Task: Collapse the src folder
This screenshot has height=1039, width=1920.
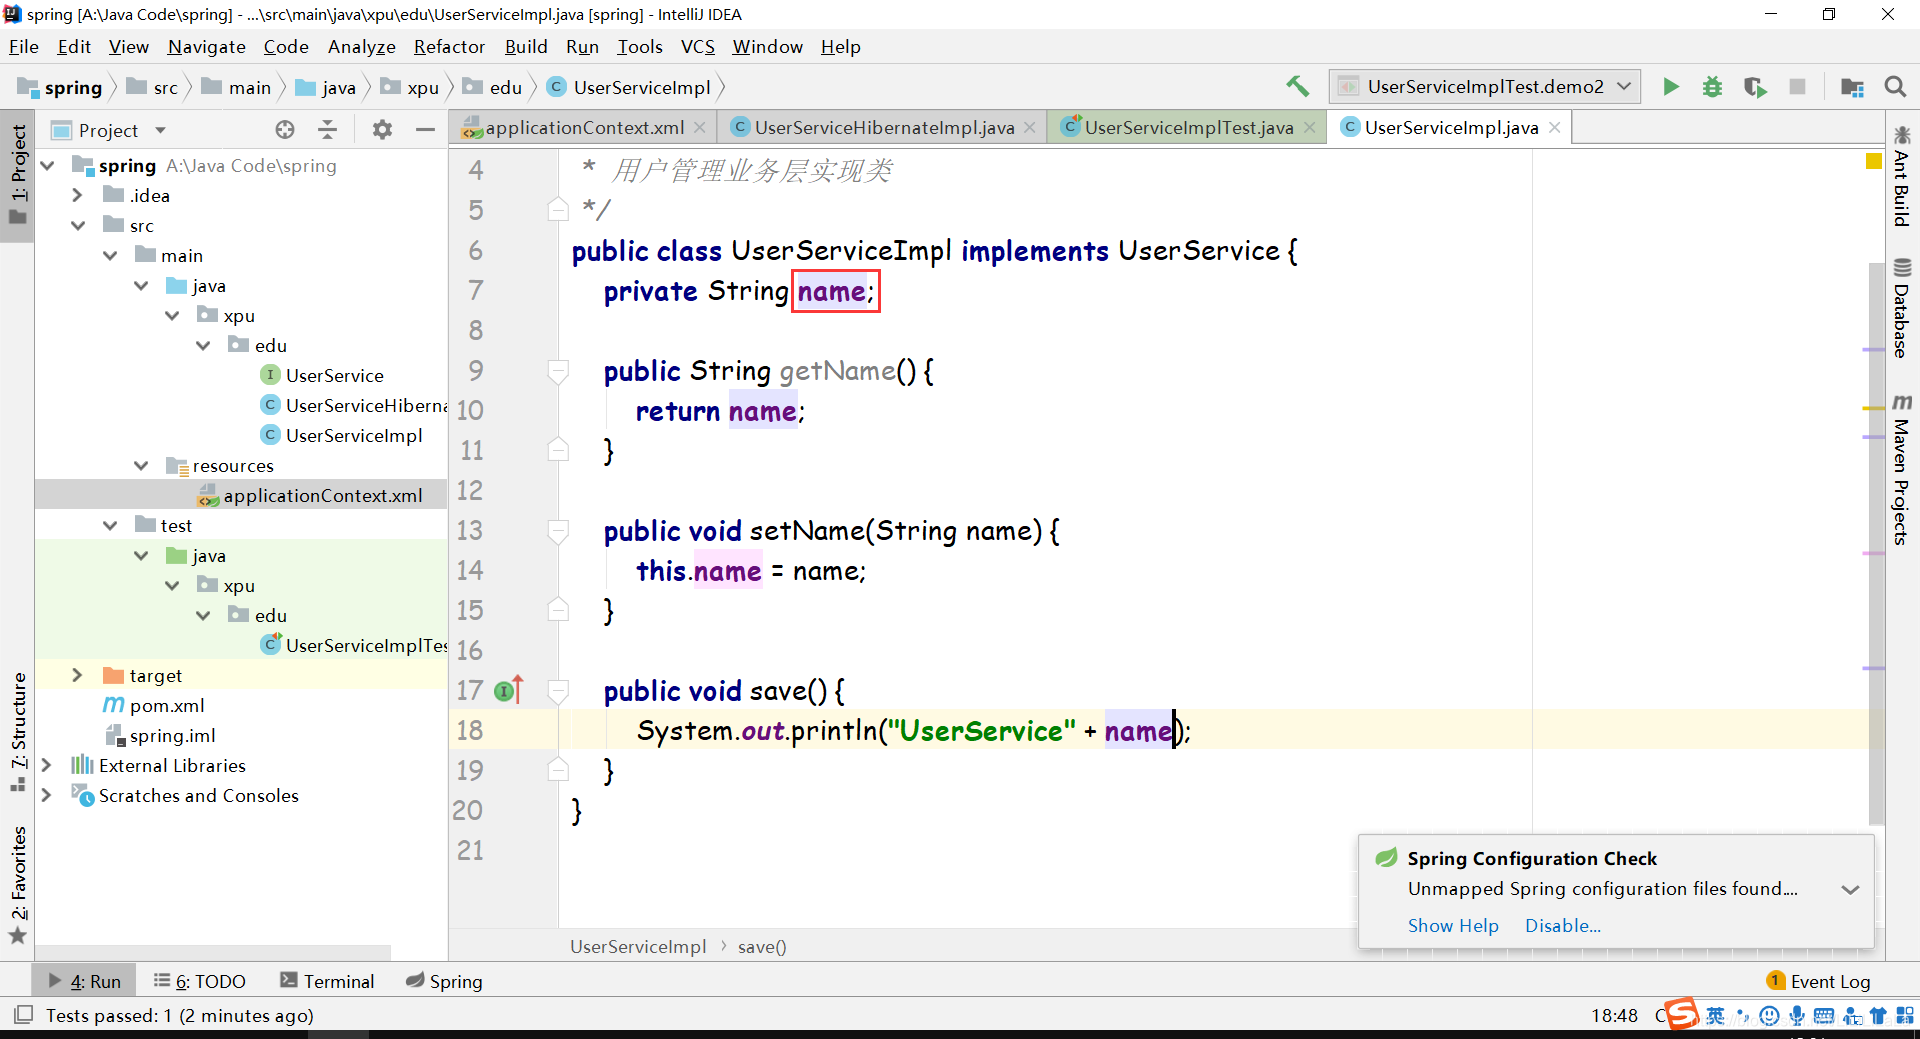Action: pyautogui.click(x=77, y=225)
